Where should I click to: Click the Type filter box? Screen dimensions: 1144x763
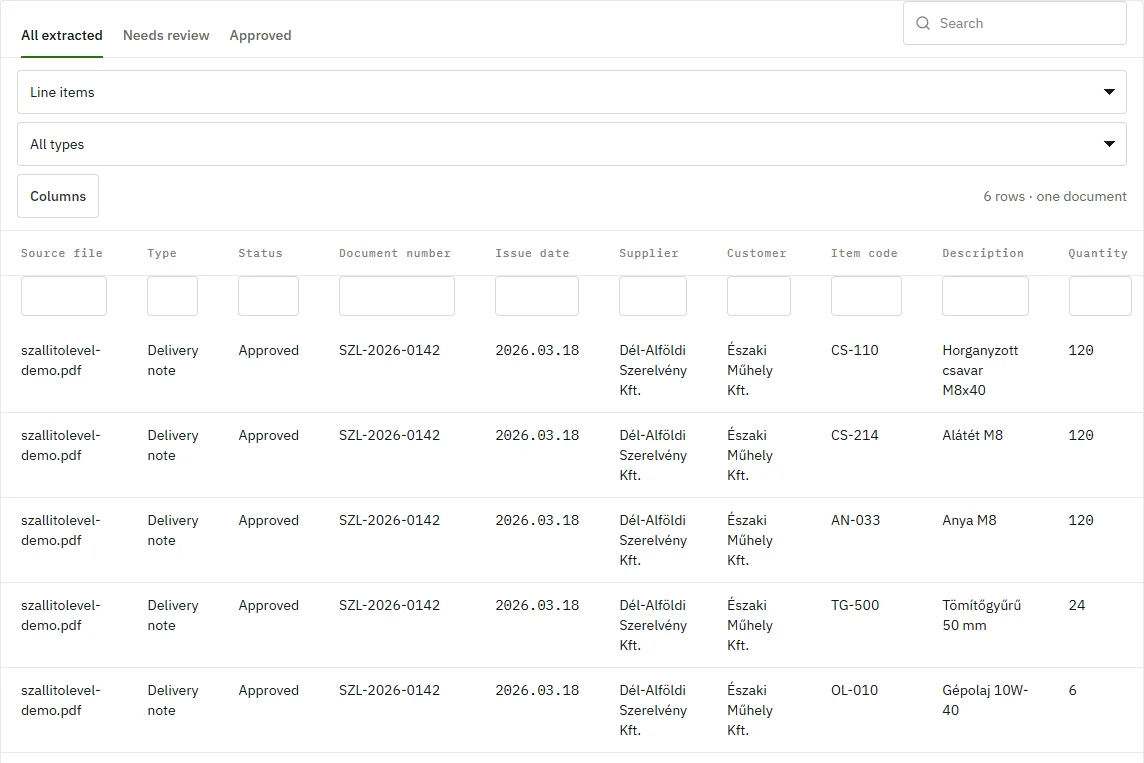pos(172,296)
